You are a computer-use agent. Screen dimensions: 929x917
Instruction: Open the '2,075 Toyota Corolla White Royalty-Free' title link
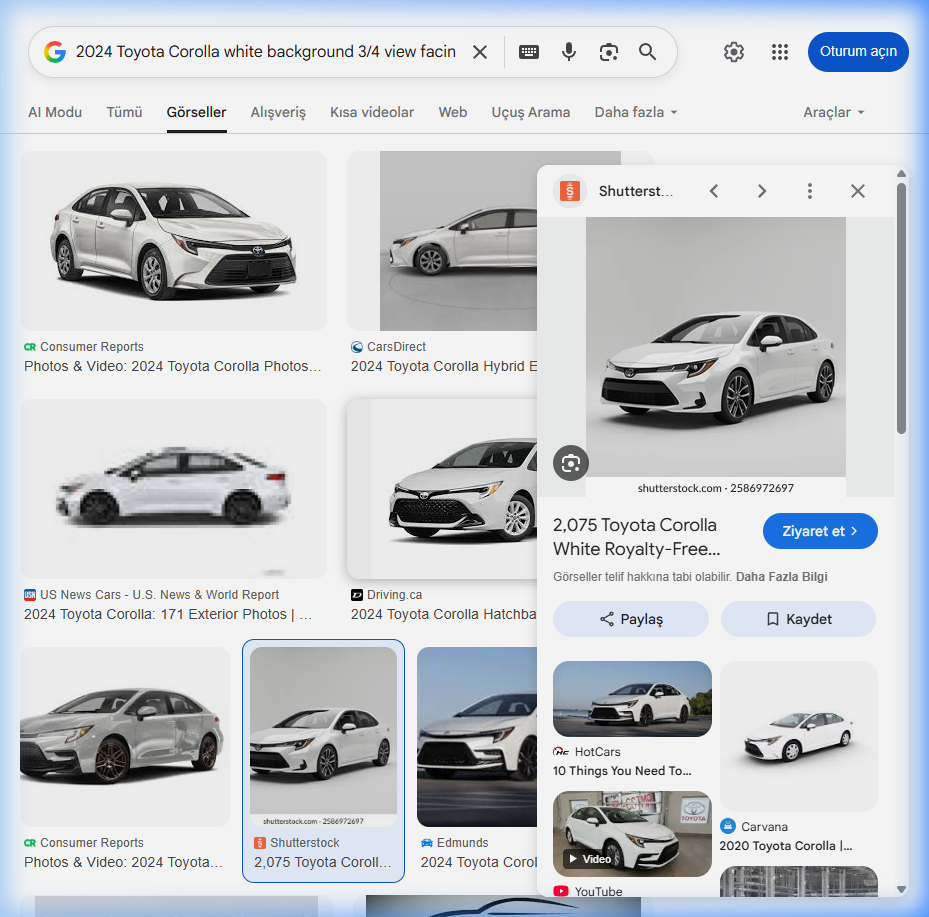tap(636, 537)
